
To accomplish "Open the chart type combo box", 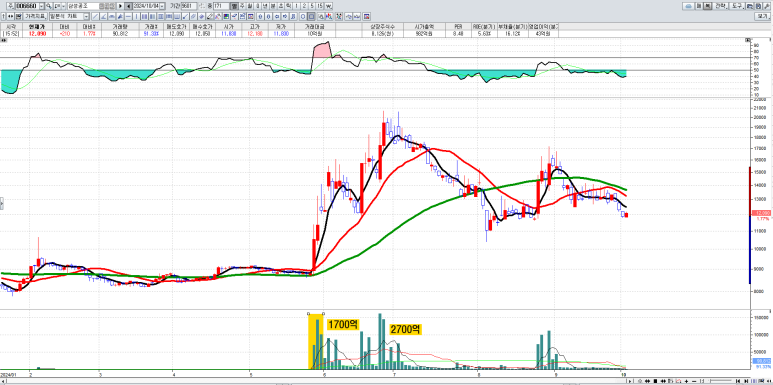I will [x=69, y=16].
